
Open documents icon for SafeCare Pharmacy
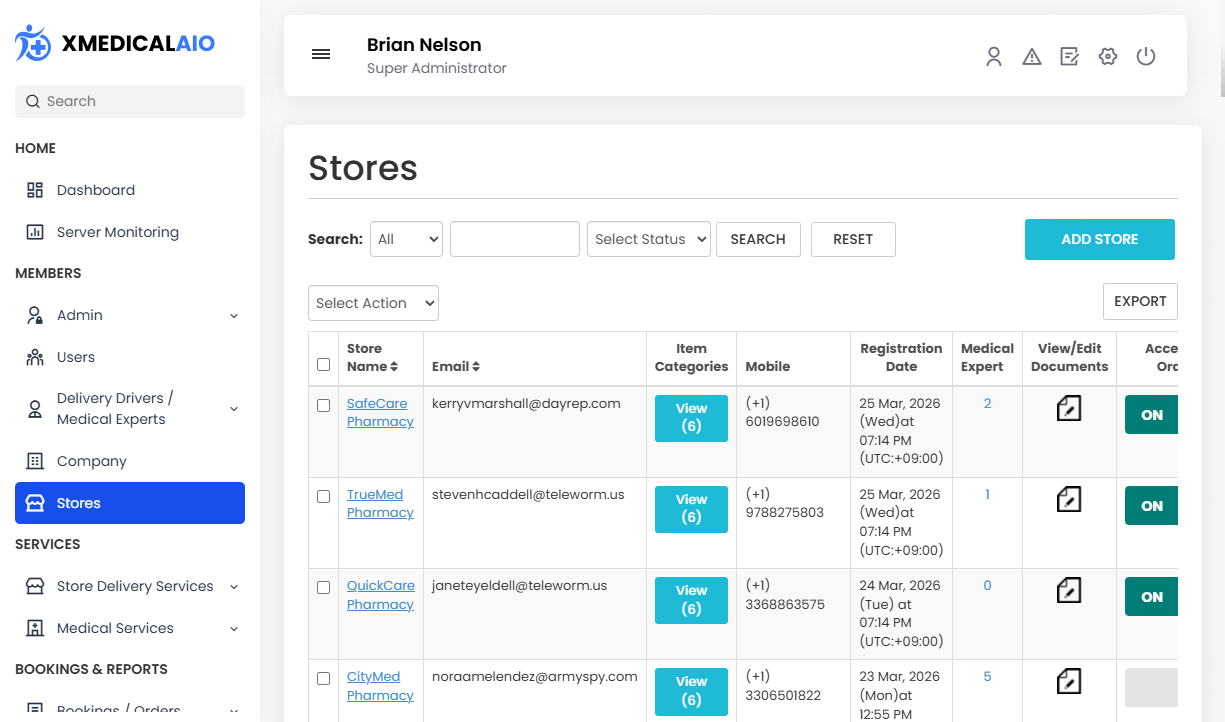(1069, 408)
